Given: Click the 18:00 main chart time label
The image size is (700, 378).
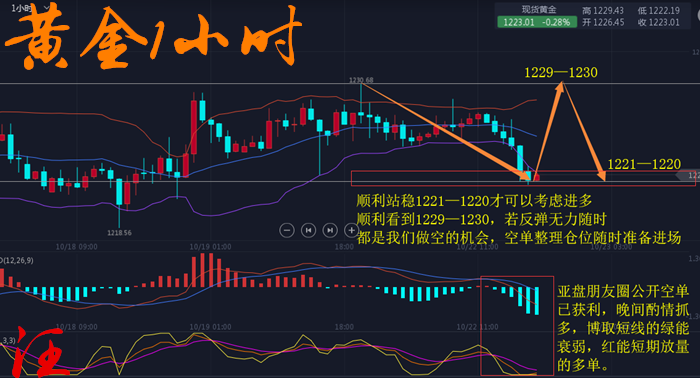Looking at the screenshot, I should (x=344, y=246).
